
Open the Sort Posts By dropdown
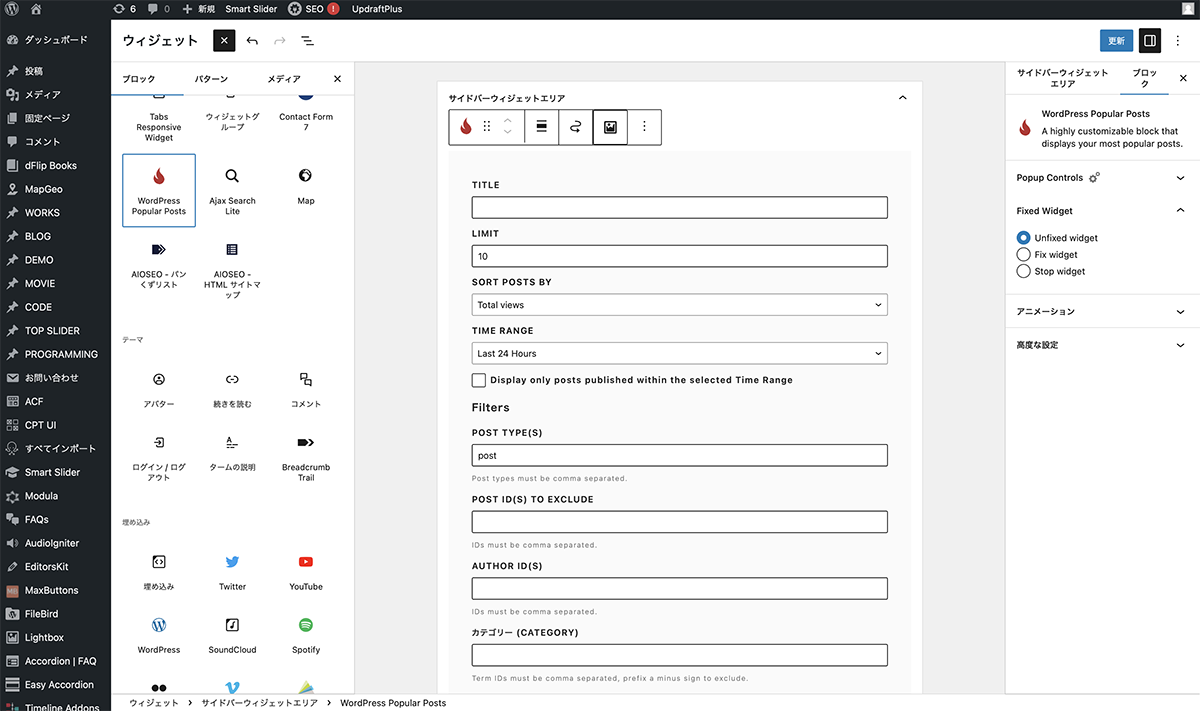(679, 305)
